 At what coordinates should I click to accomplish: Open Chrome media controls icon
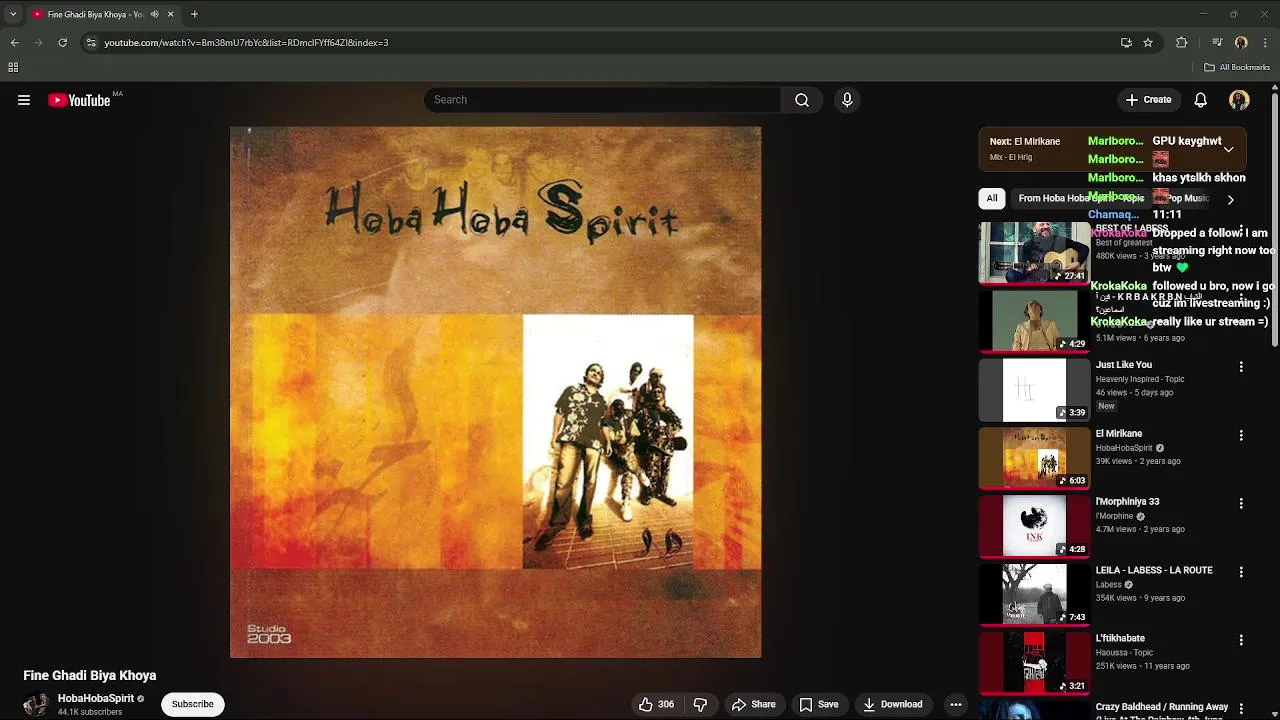tap(1217, 42)
